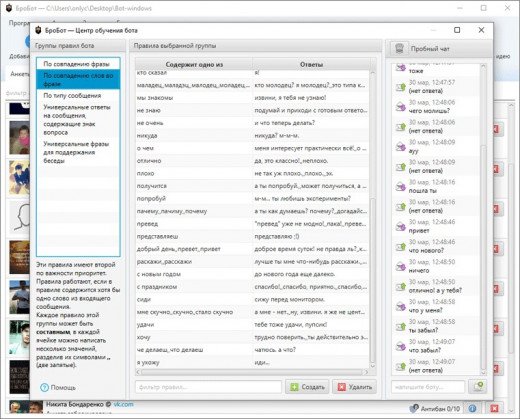Click the БроБот app icon in the main window title bar

(9, 8)
